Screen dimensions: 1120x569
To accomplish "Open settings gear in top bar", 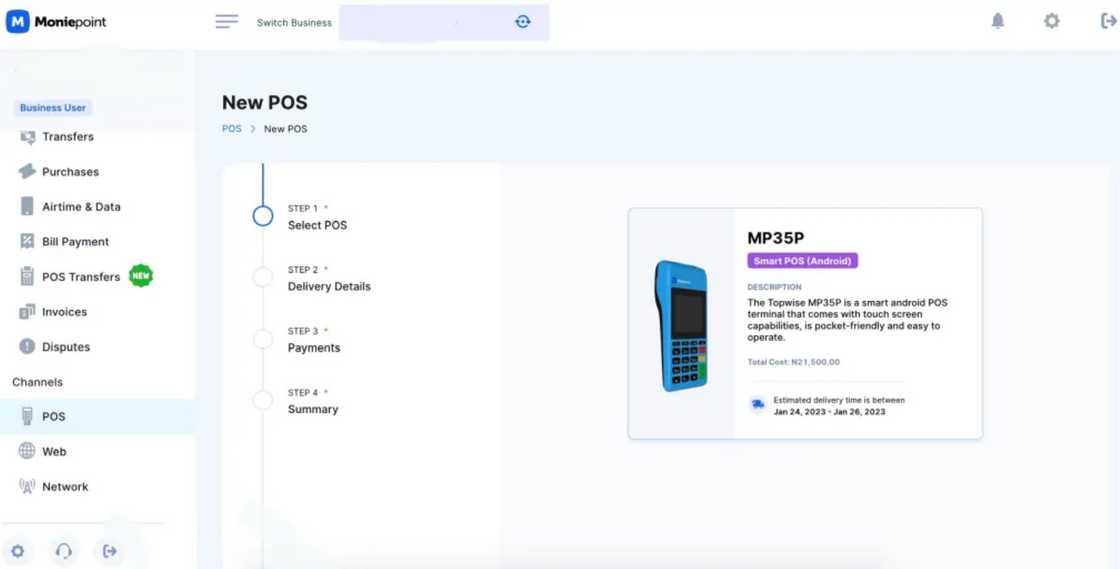I will tap(1051, 21).
